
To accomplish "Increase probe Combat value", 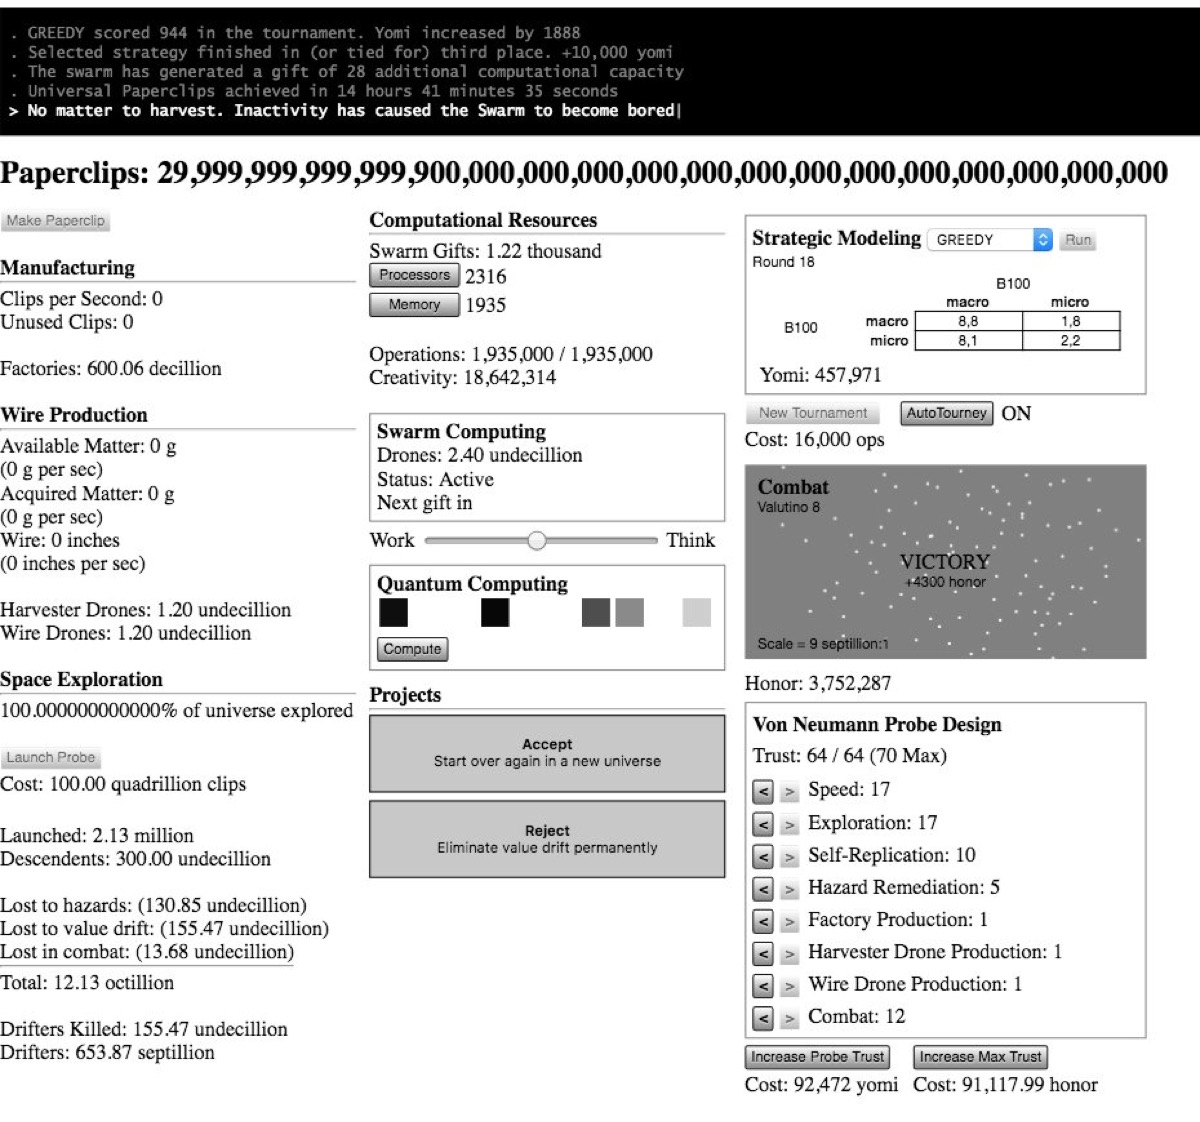I will [789, 1018].
